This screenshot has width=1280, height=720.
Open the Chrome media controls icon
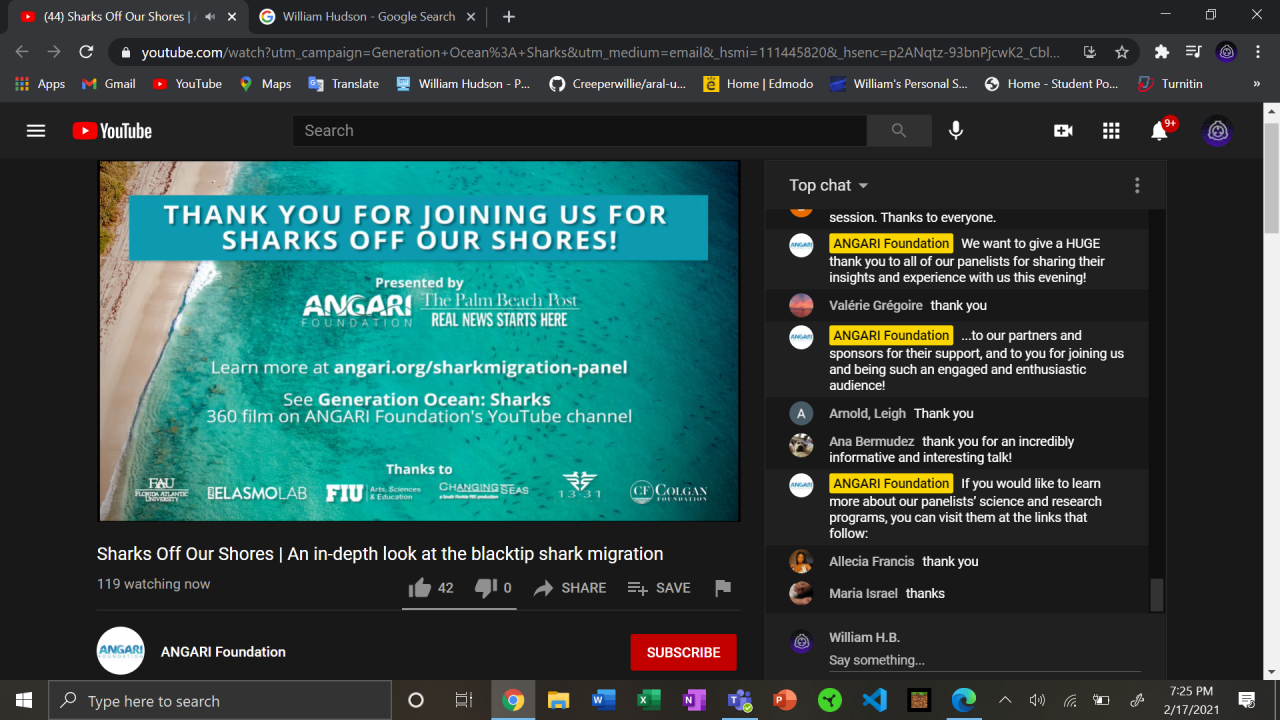click(x=1193, y=52)
